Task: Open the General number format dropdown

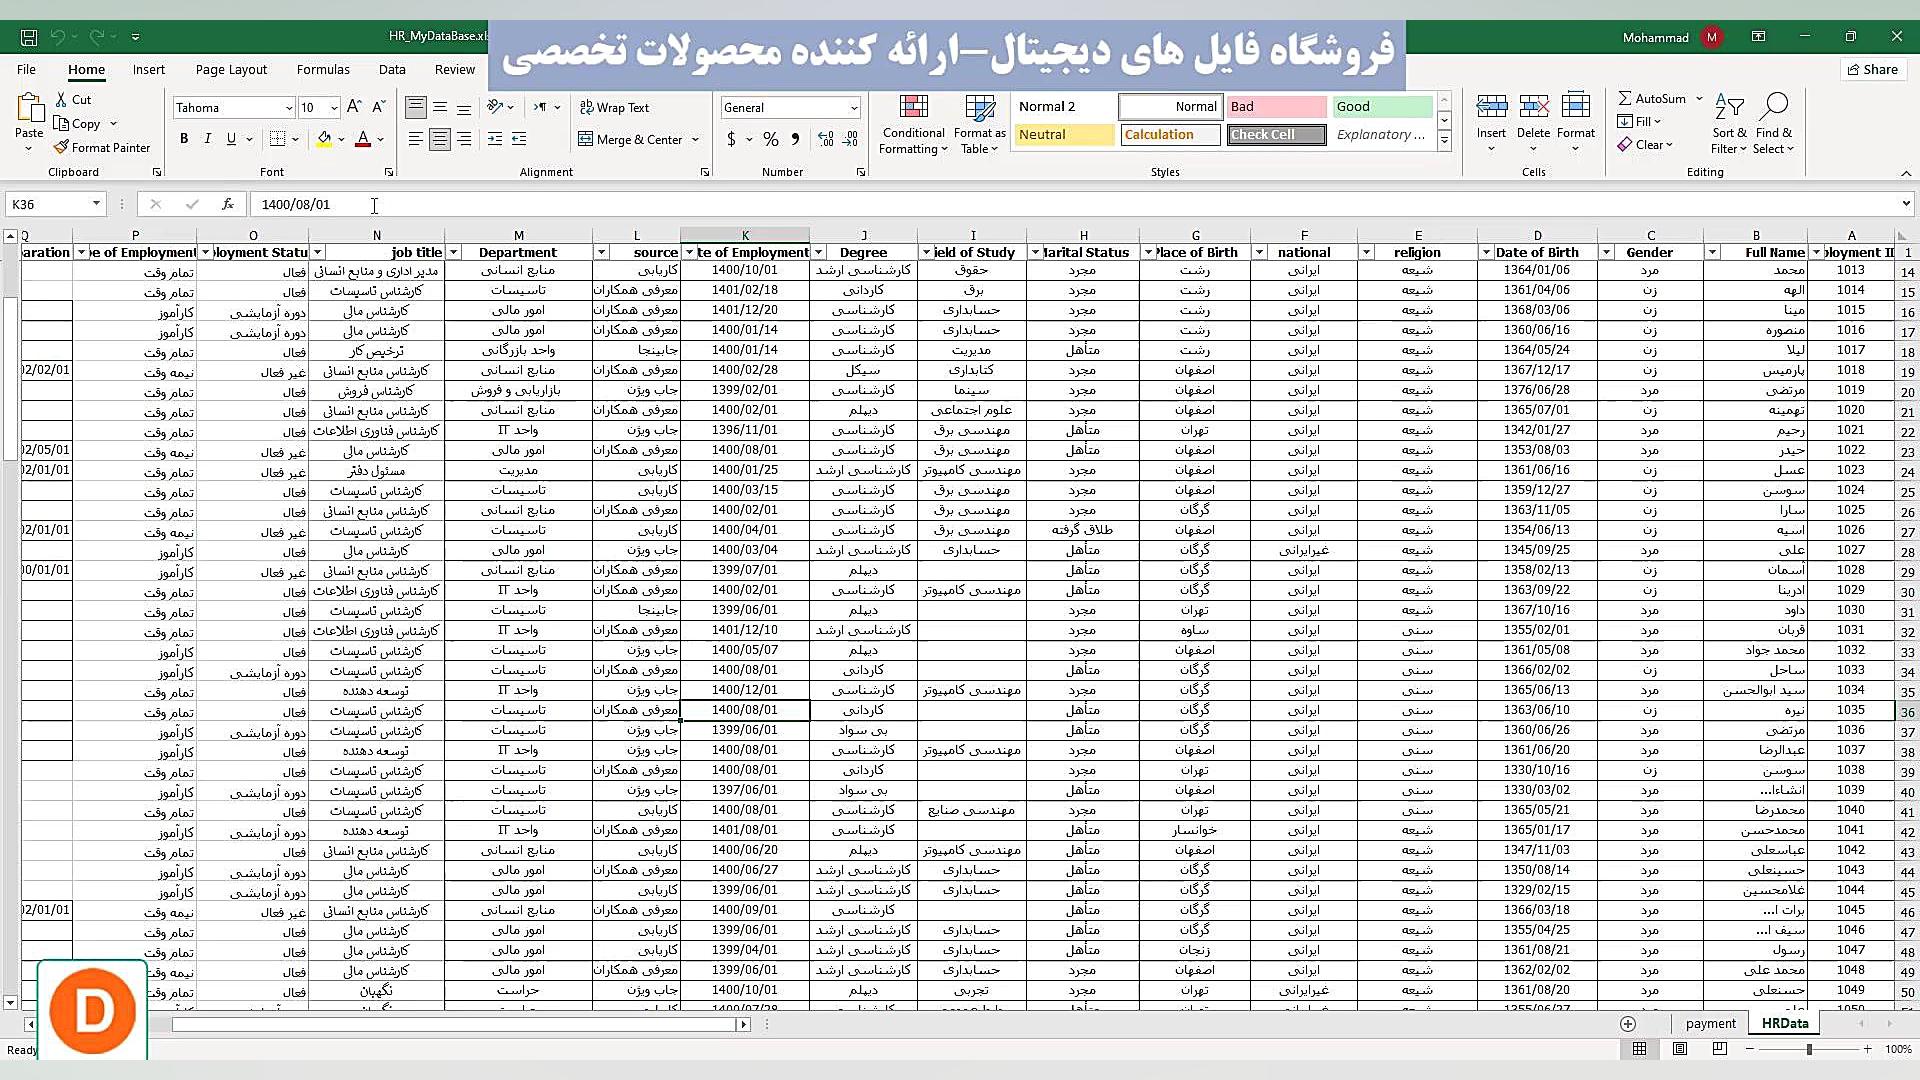Action: click(853, 108)
